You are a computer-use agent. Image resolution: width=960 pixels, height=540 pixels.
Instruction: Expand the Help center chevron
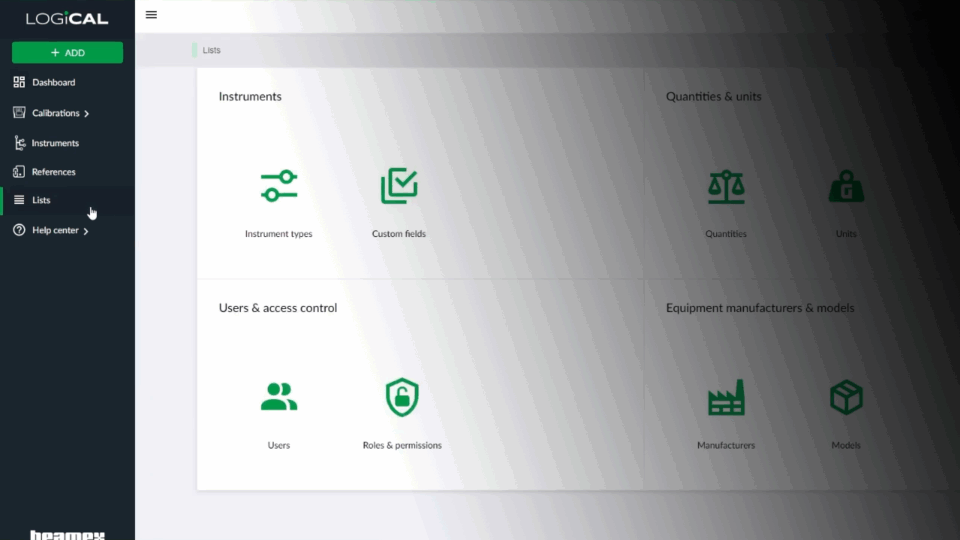tap(86, 231)
